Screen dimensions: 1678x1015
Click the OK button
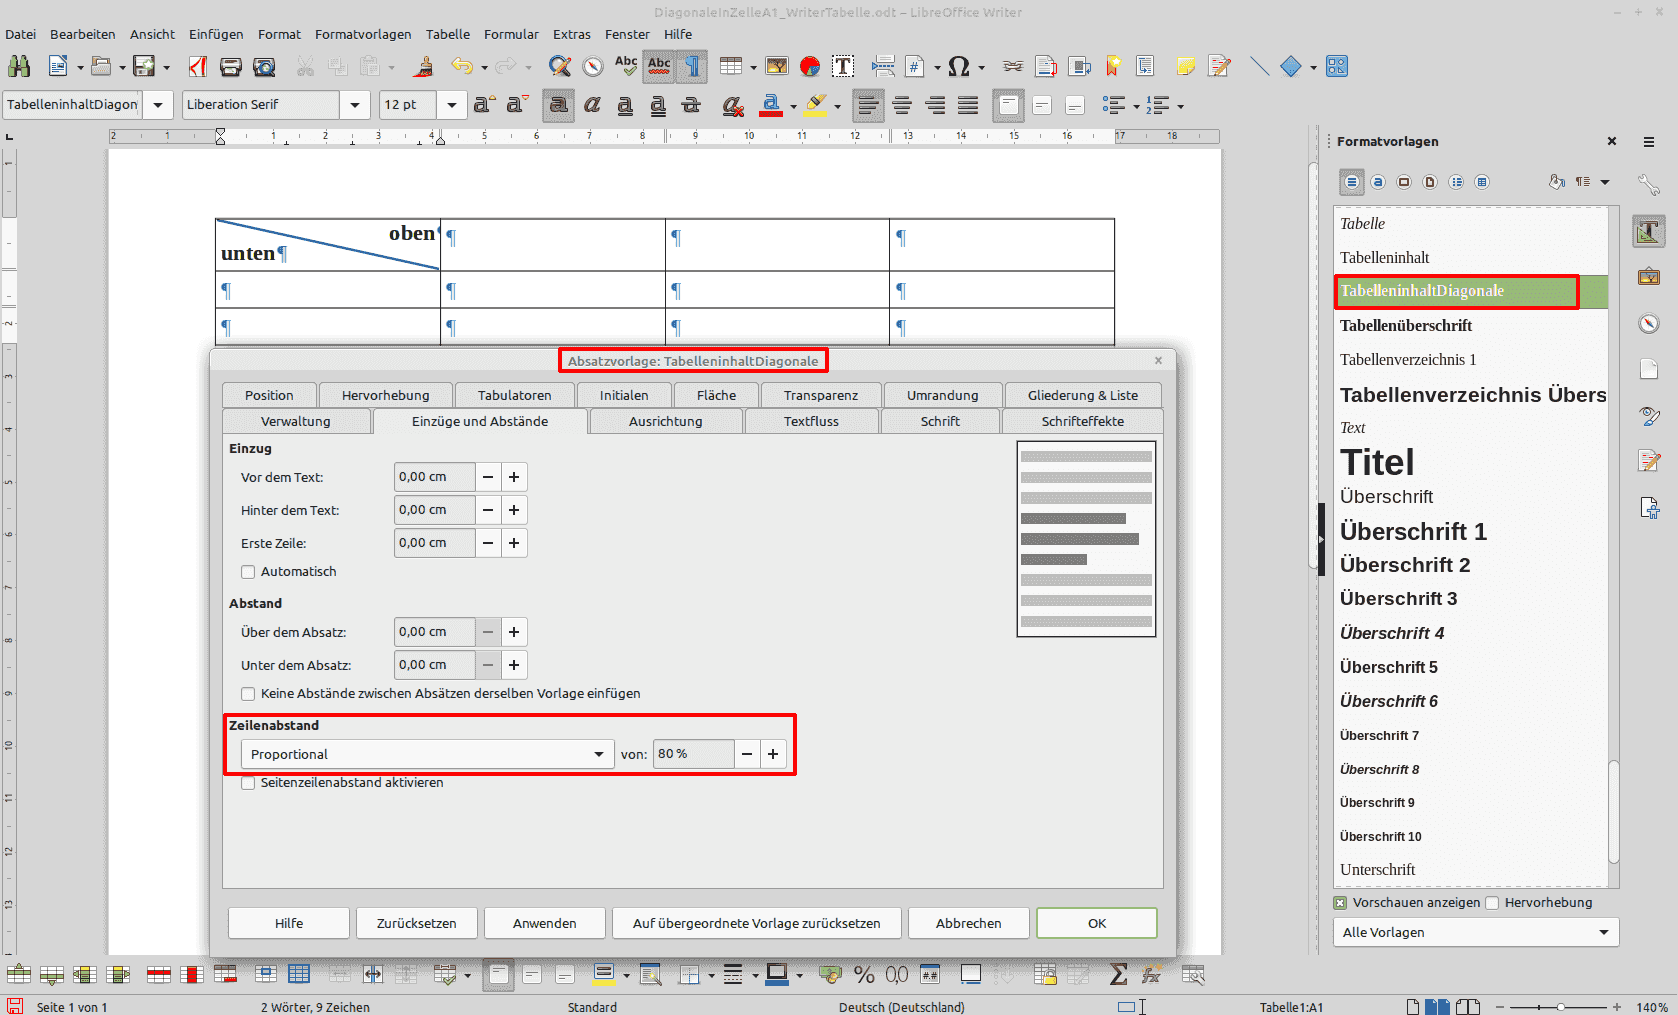[1097, 923]
